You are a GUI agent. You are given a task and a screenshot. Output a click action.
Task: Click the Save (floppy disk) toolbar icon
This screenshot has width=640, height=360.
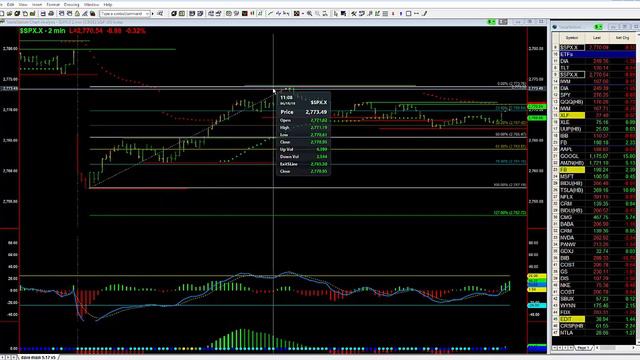pyautogui.click(x=43, y=13)
